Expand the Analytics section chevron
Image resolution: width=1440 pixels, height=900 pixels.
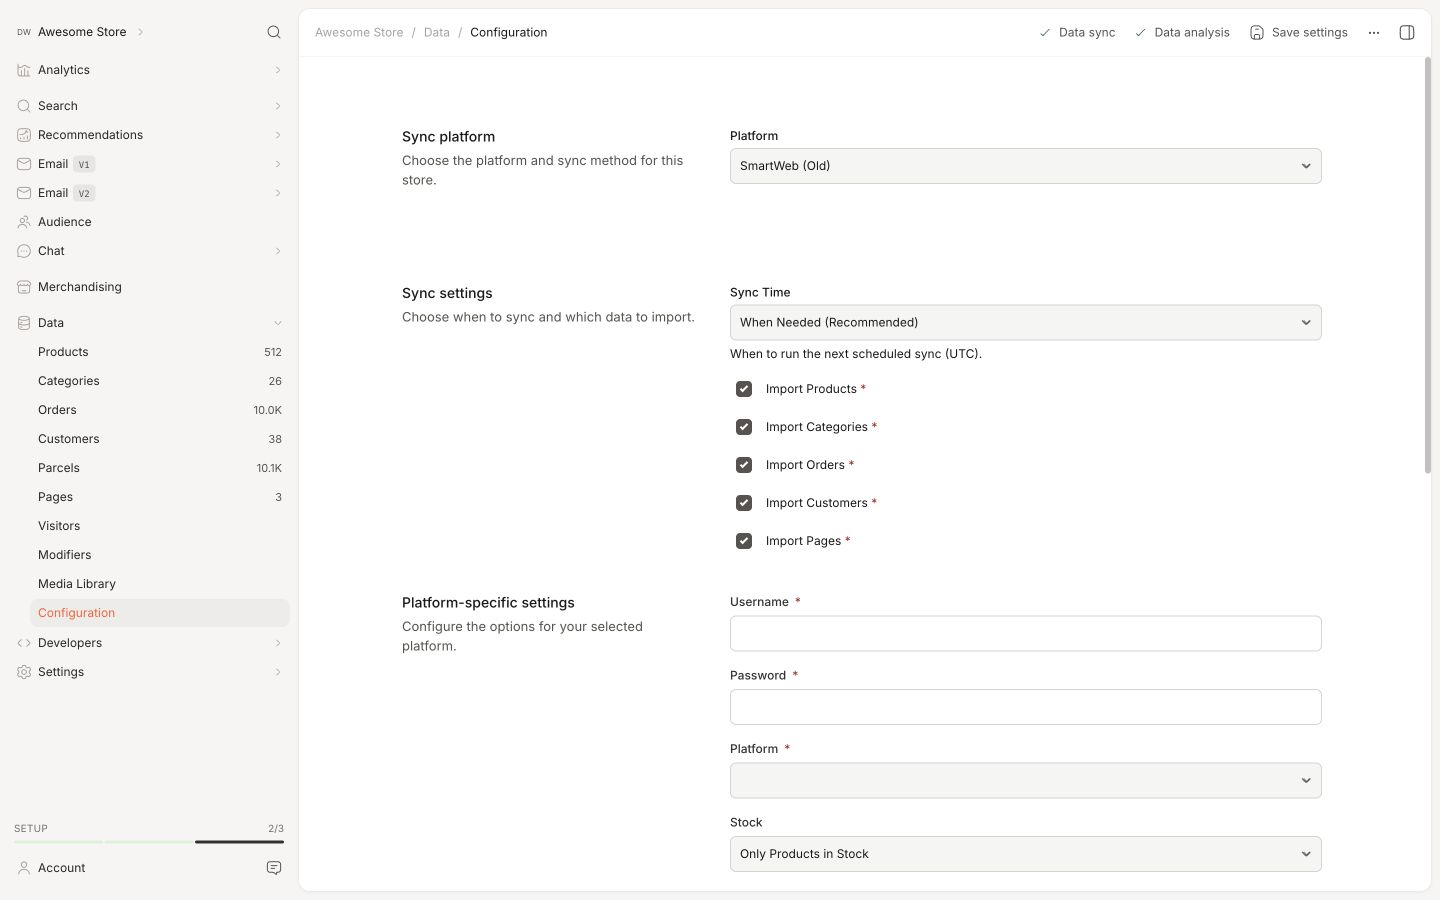coord(278,70)
